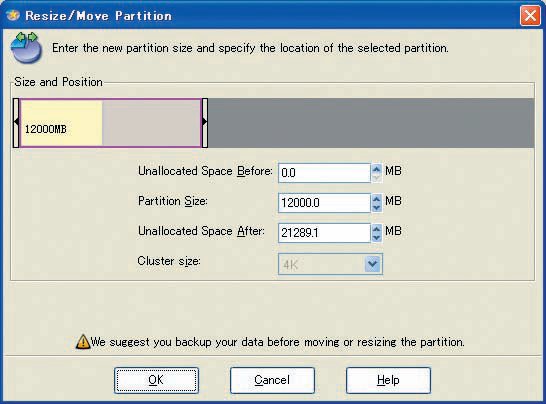Decrease Unallocated Space Before with down arrow
This screenshot has width=546, height=404.
[376, 178]
